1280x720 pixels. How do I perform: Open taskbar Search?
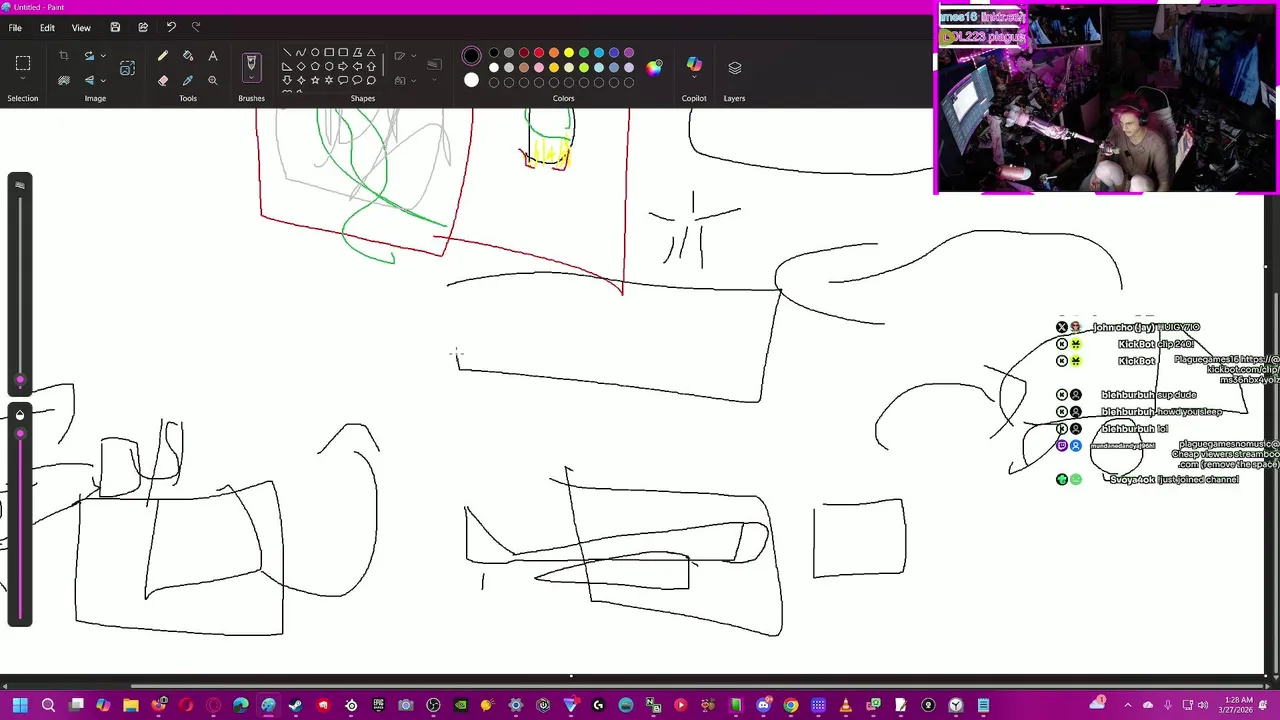click(x=48, y=706)
